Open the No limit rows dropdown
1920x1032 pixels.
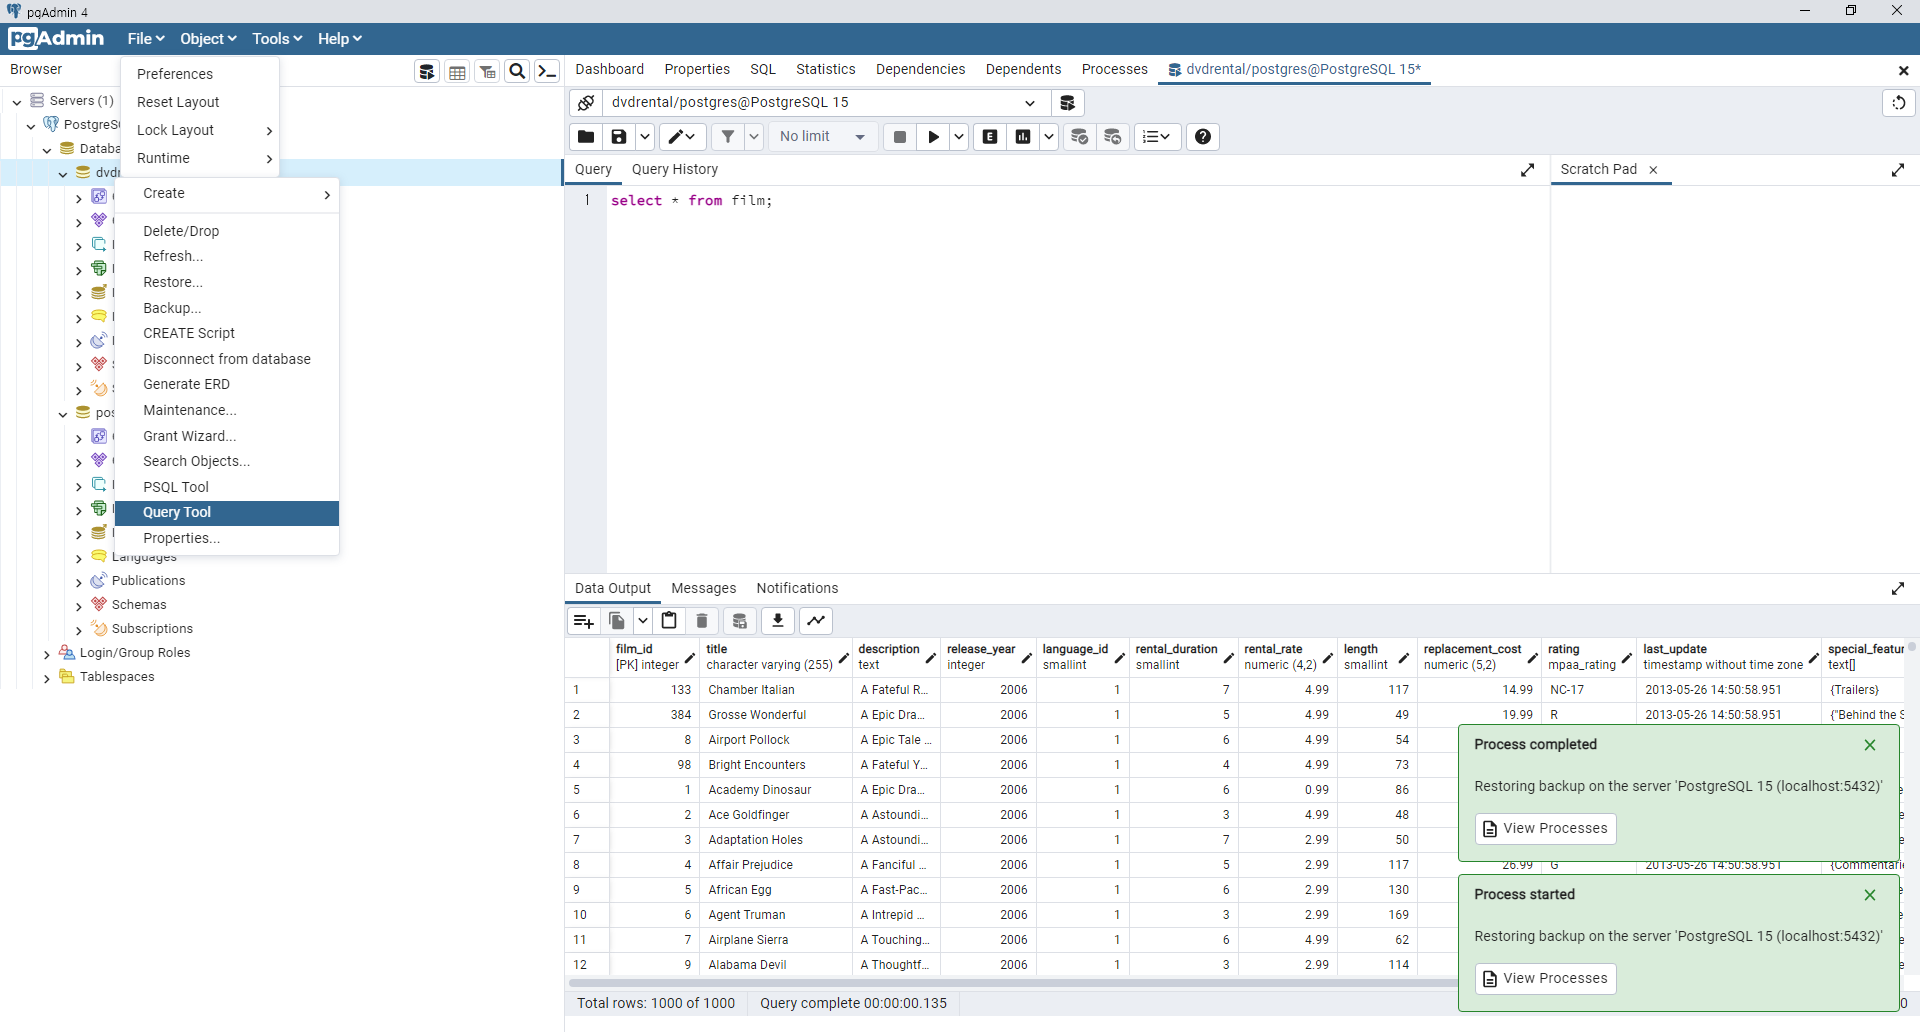(x=824, y=137)
